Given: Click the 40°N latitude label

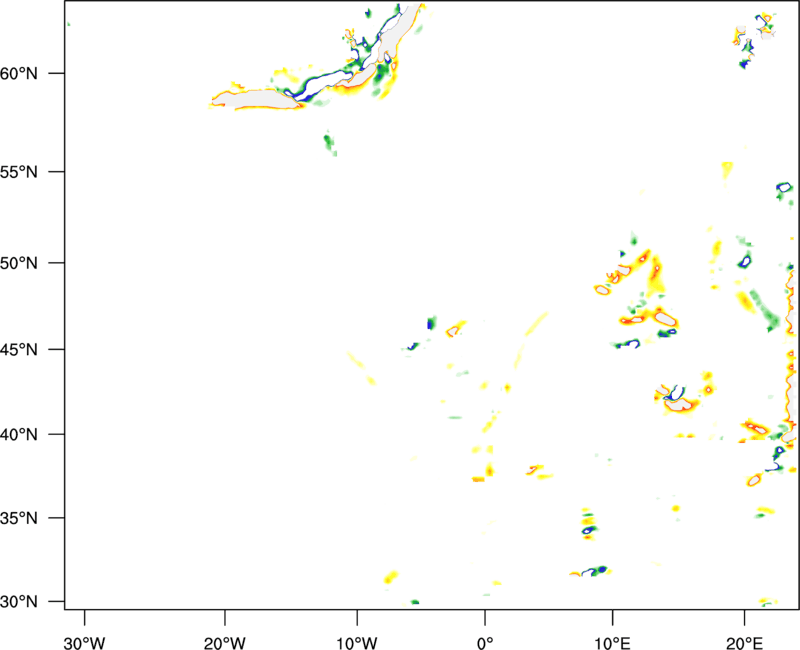Looking at the screenshot, I should coord(19,435).
